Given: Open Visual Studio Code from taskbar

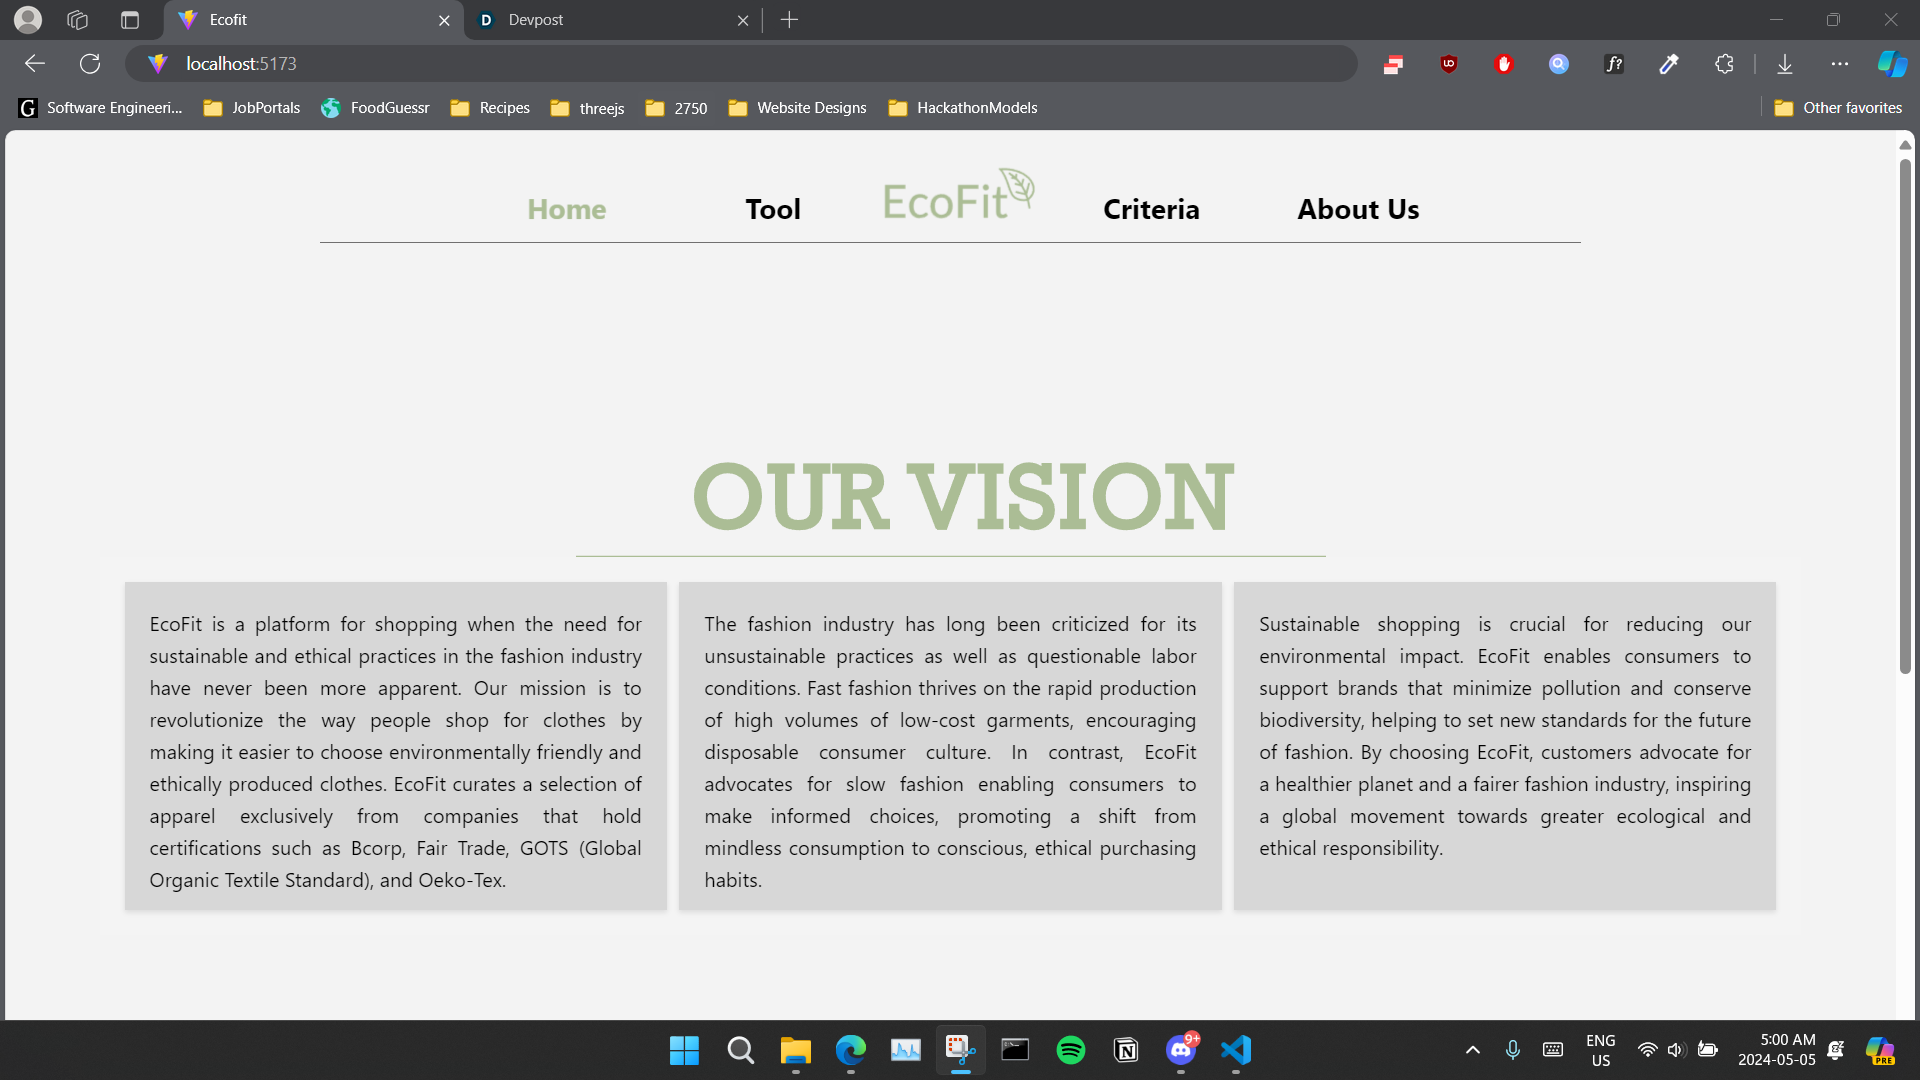Looking at the screenshot, I should coord(1236,1050).
